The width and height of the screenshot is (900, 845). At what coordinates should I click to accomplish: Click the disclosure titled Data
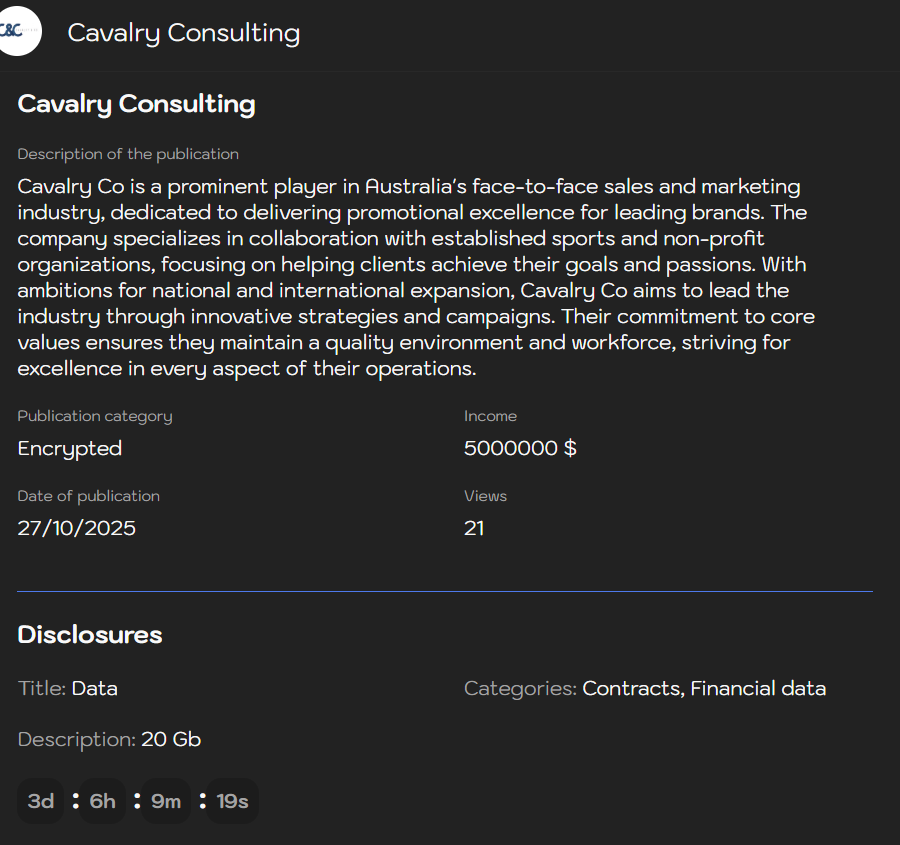tap(96, 688)
